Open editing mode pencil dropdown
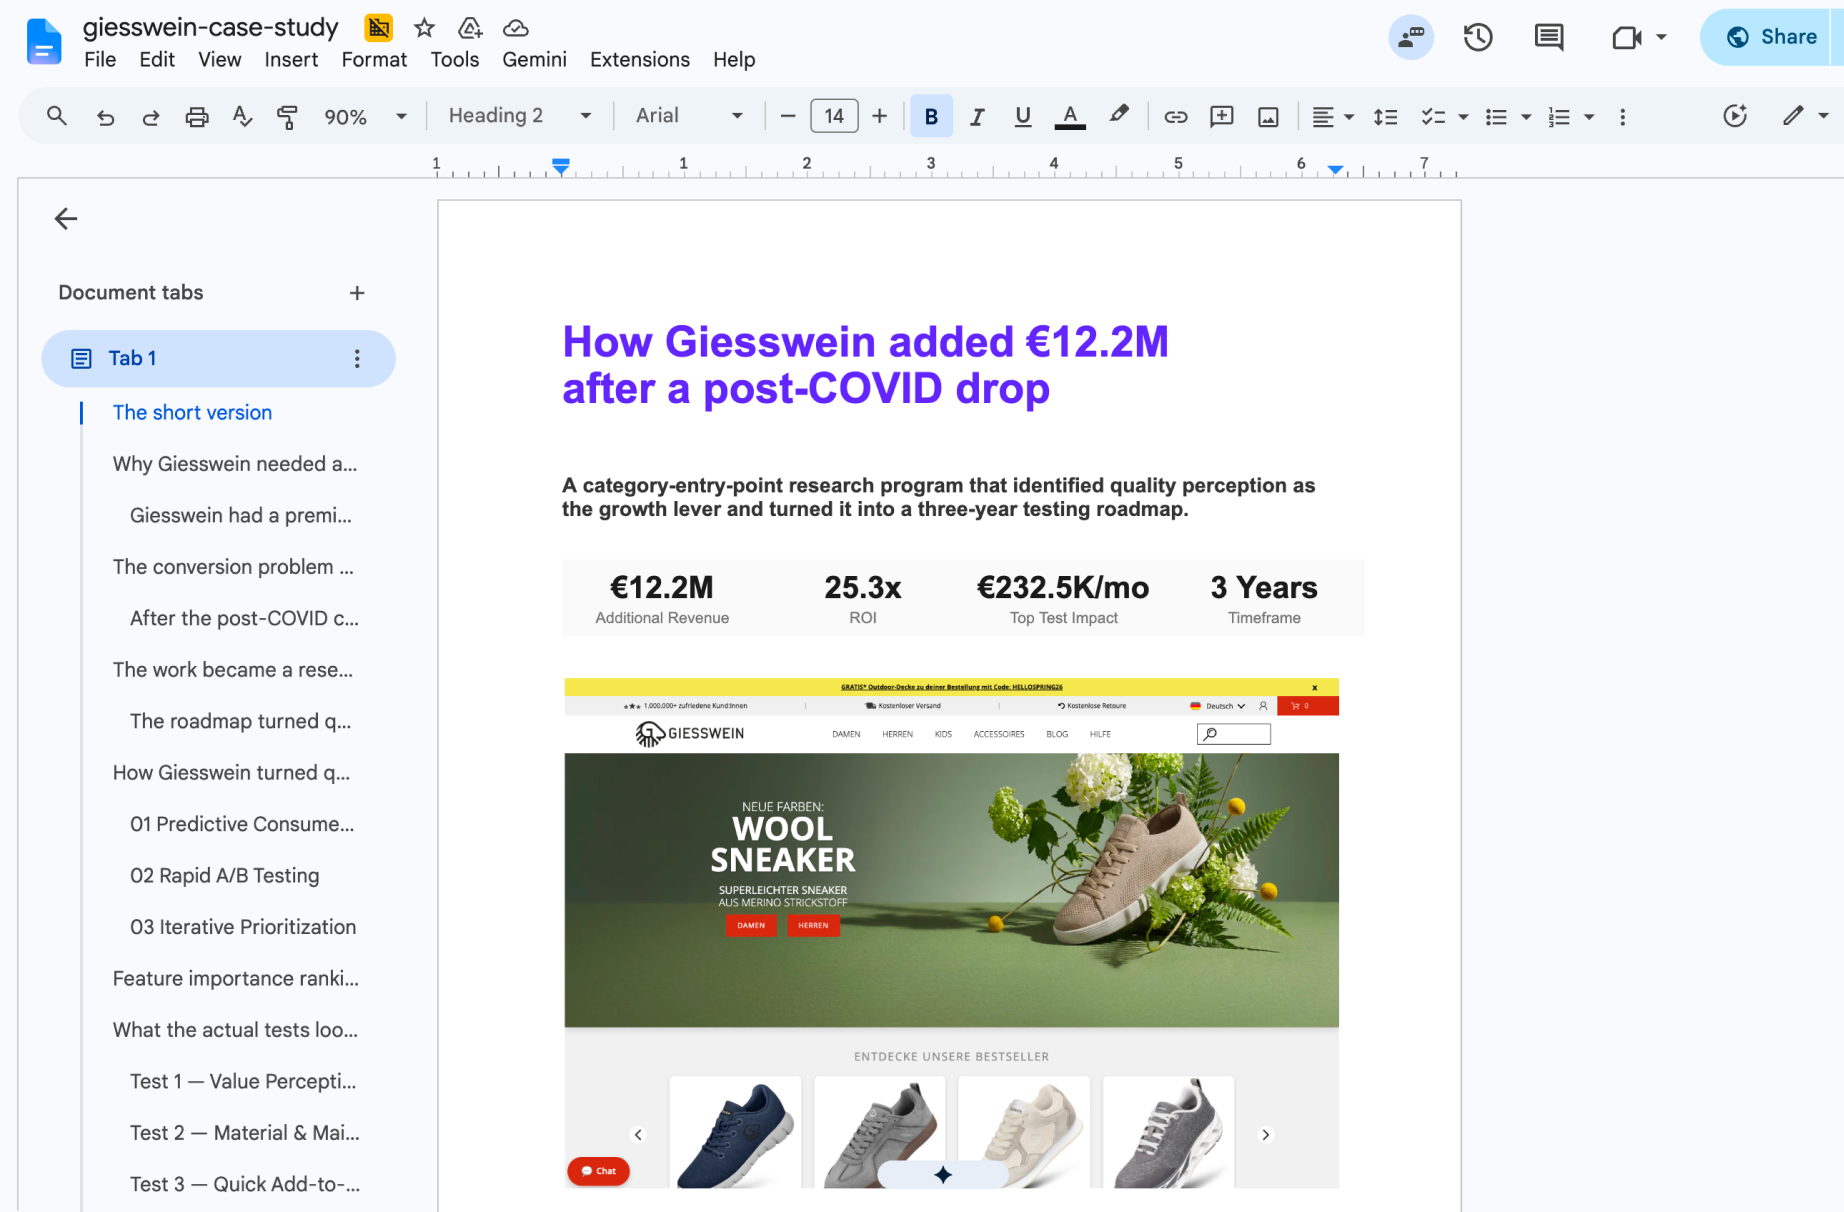 [x=1806, y=116]
